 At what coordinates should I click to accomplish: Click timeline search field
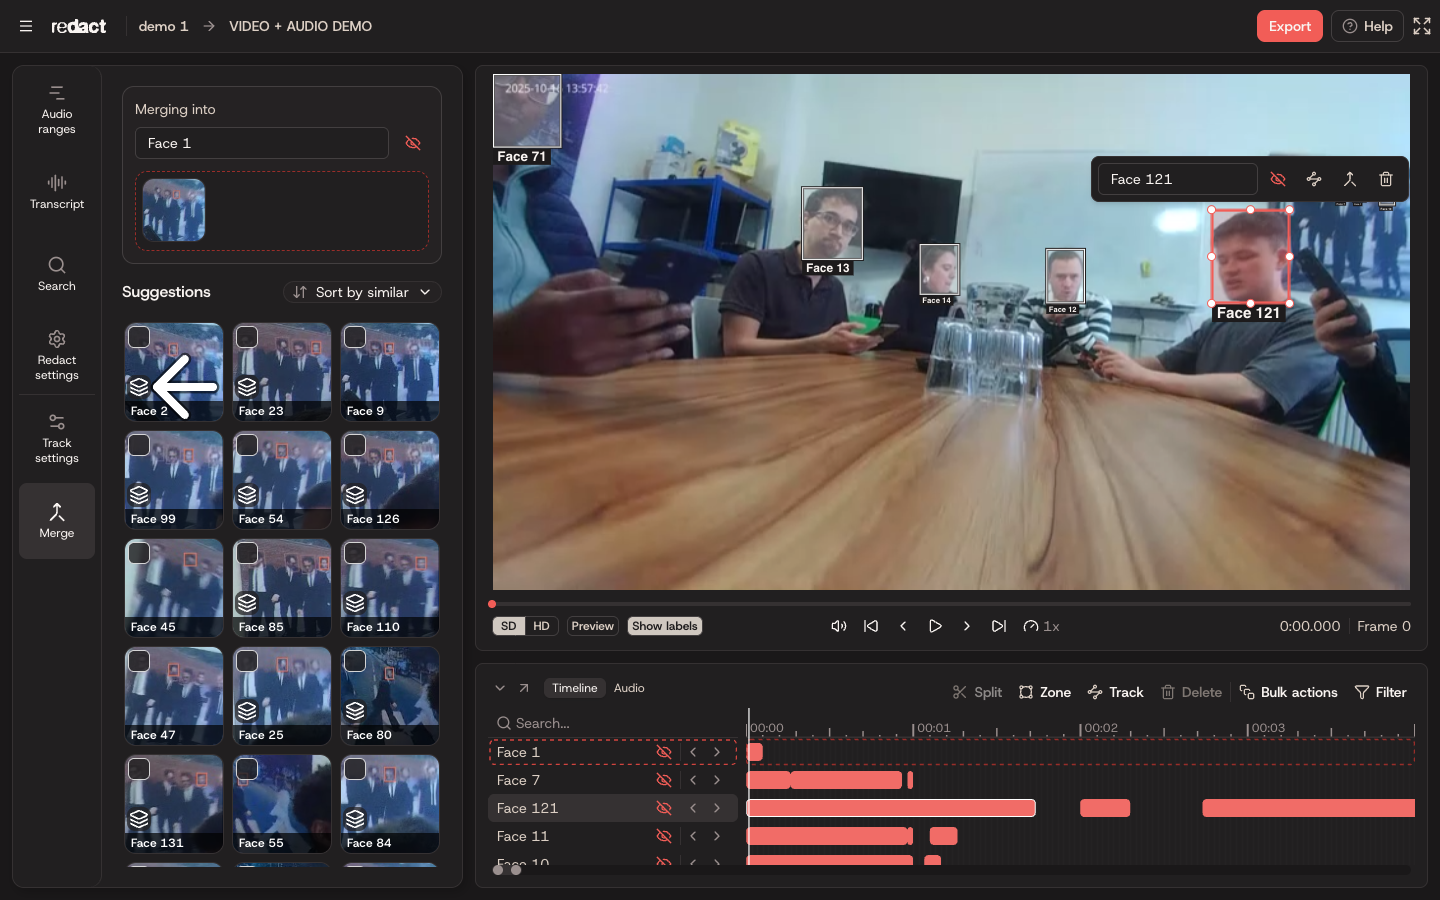click(x=612, y=723)
